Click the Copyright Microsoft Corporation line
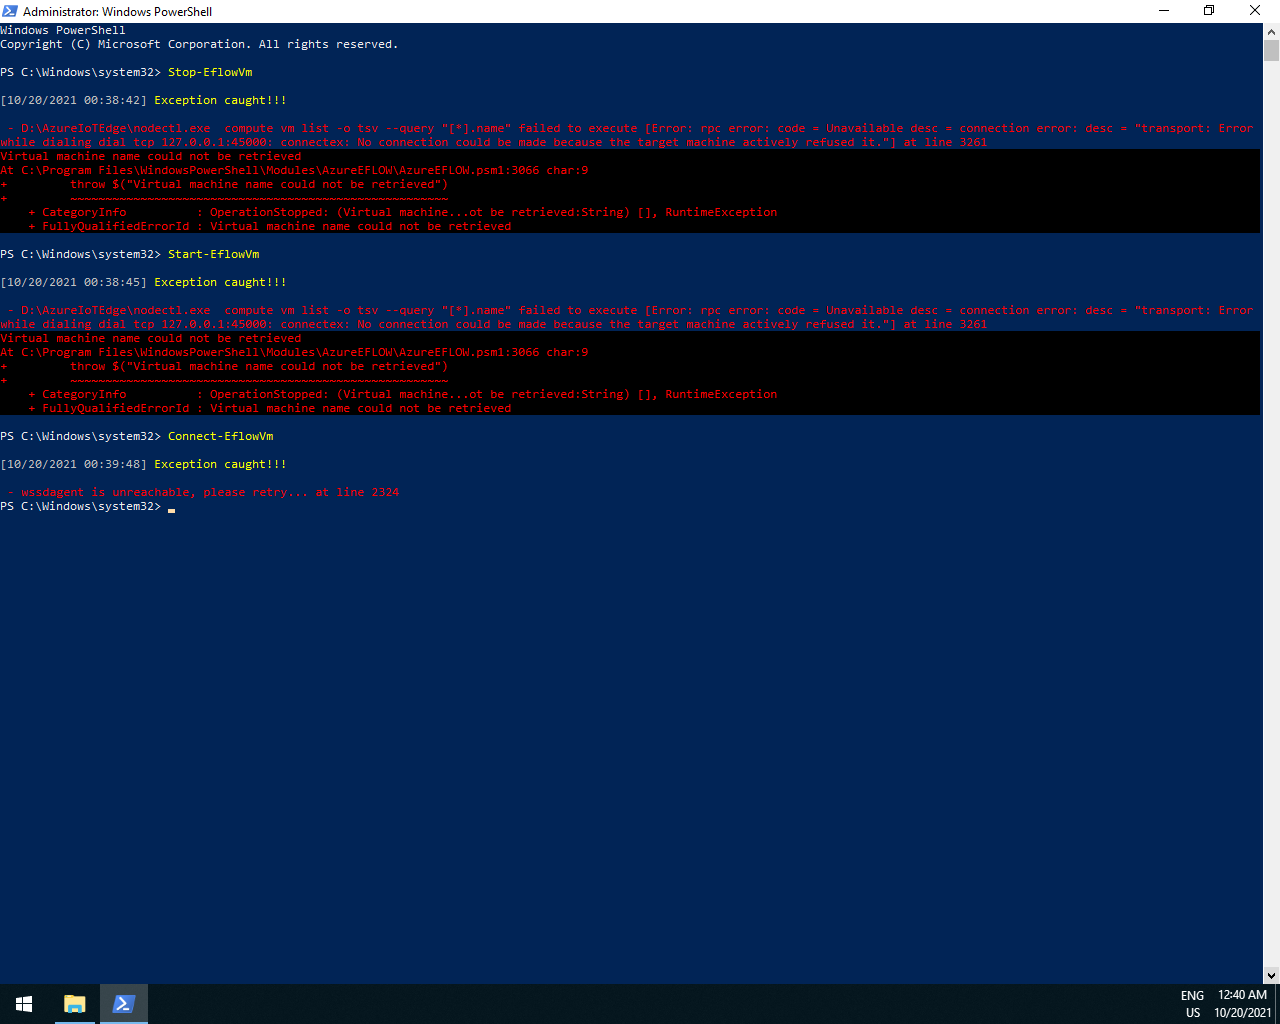 (x=199, y=44)
